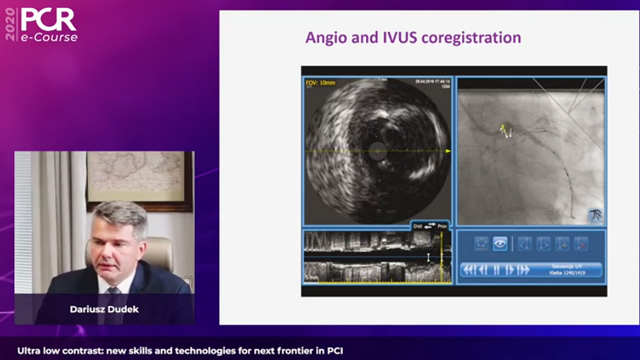Step forward one frame
The width and height of the screenshot is (640, 360).
(x=509, y=270)
